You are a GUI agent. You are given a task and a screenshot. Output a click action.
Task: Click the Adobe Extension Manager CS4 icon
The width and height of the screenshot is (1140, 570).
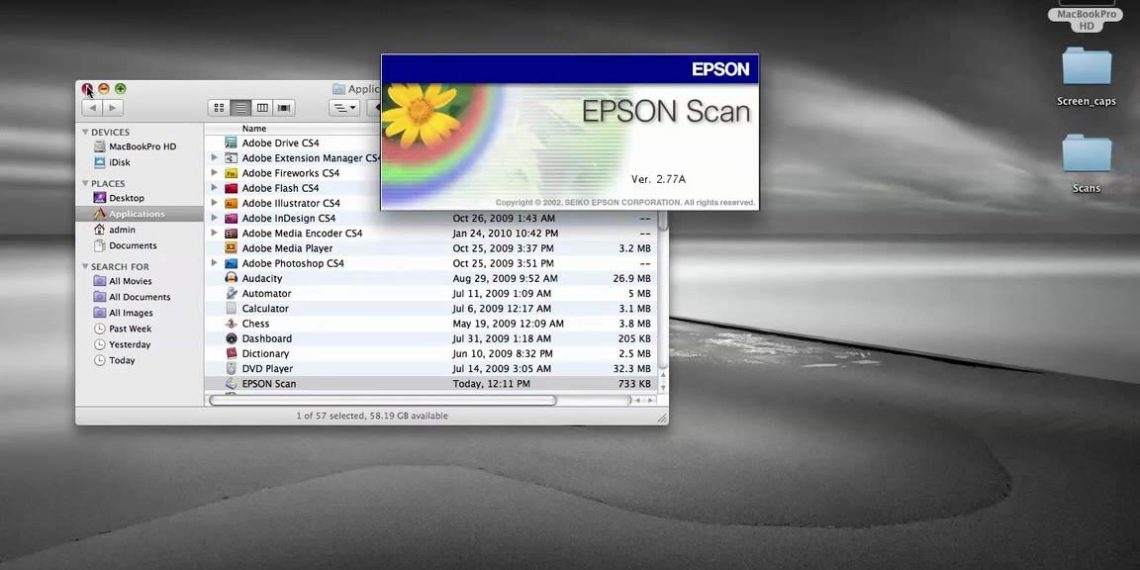[x=231, y=158]
